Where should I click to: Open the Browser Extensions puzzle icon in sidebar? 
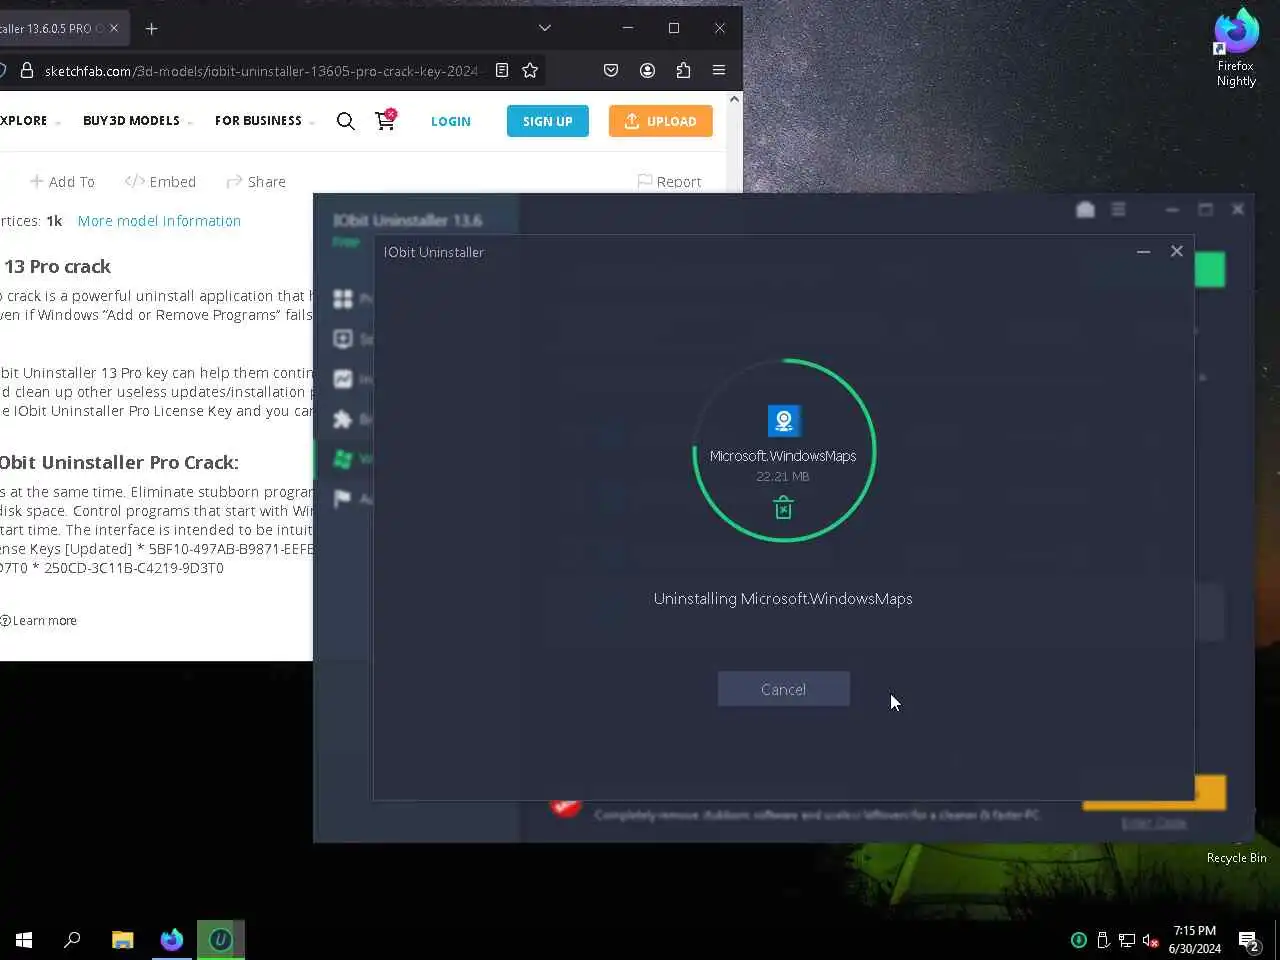(343, 419)
